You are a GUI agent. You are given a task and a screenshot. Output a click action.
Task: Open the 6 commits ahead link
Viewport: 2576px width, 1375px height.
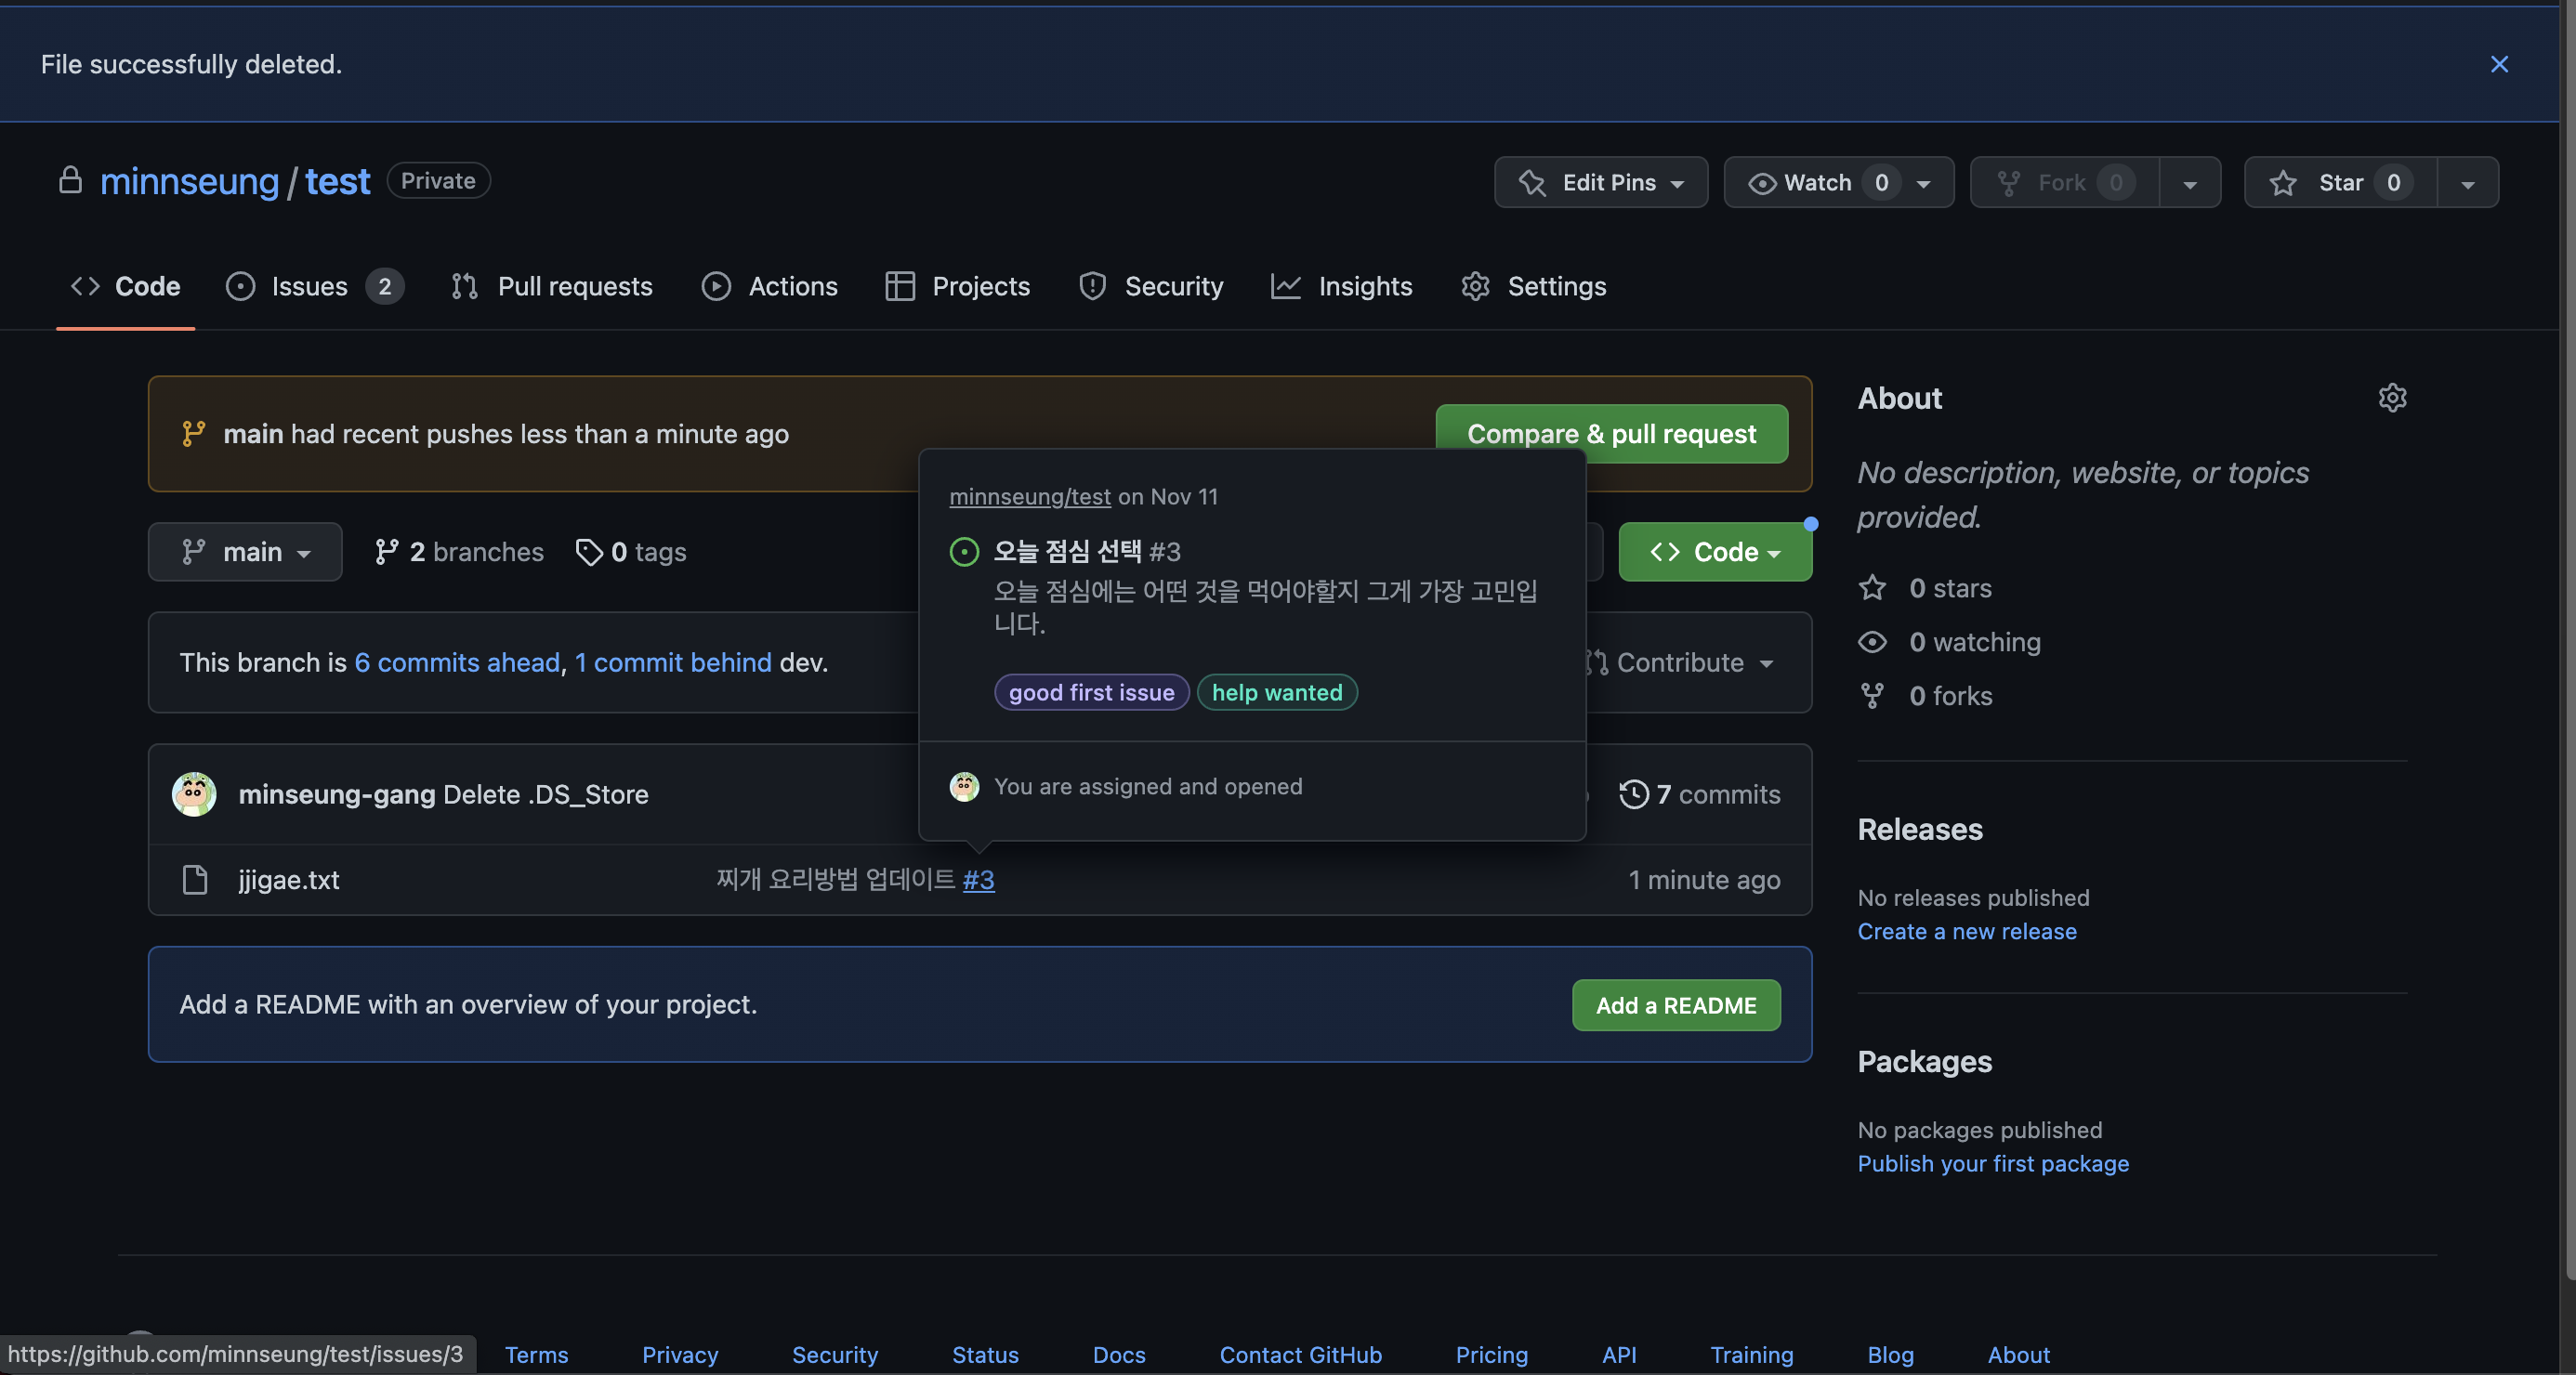point(457,663)
